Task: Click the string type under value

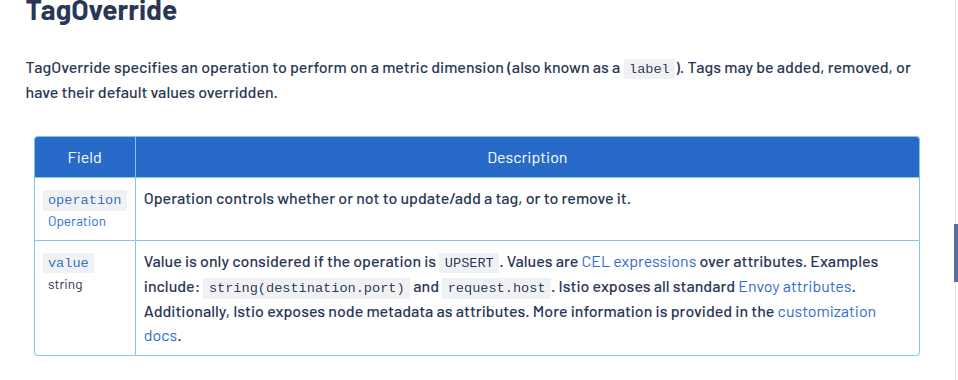Action: (x=65, y=285)
